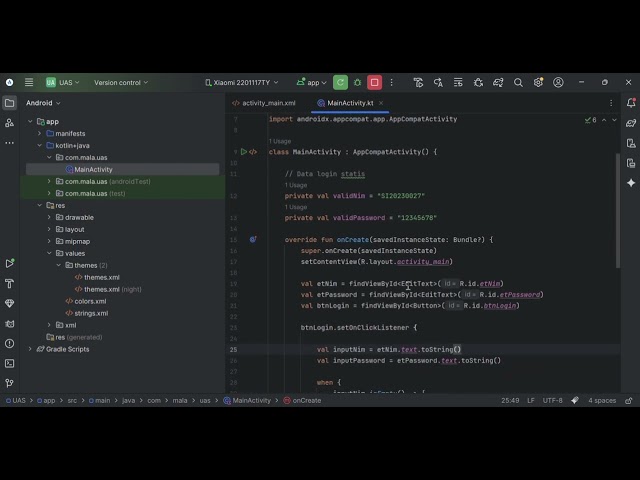This screenshot has height=480, width=640.
Task: Open Resource Manager sidebar icon
Action: [9, 123]
